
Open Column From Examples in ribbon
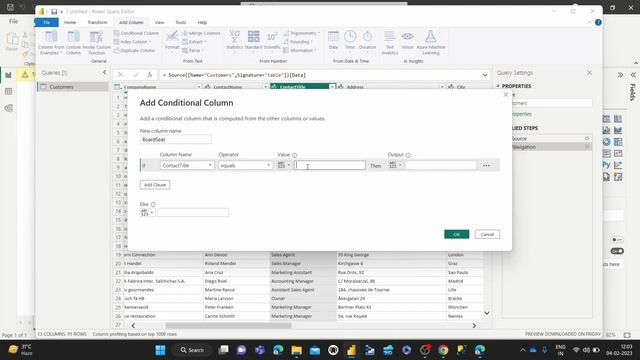[x=51, y=42]
